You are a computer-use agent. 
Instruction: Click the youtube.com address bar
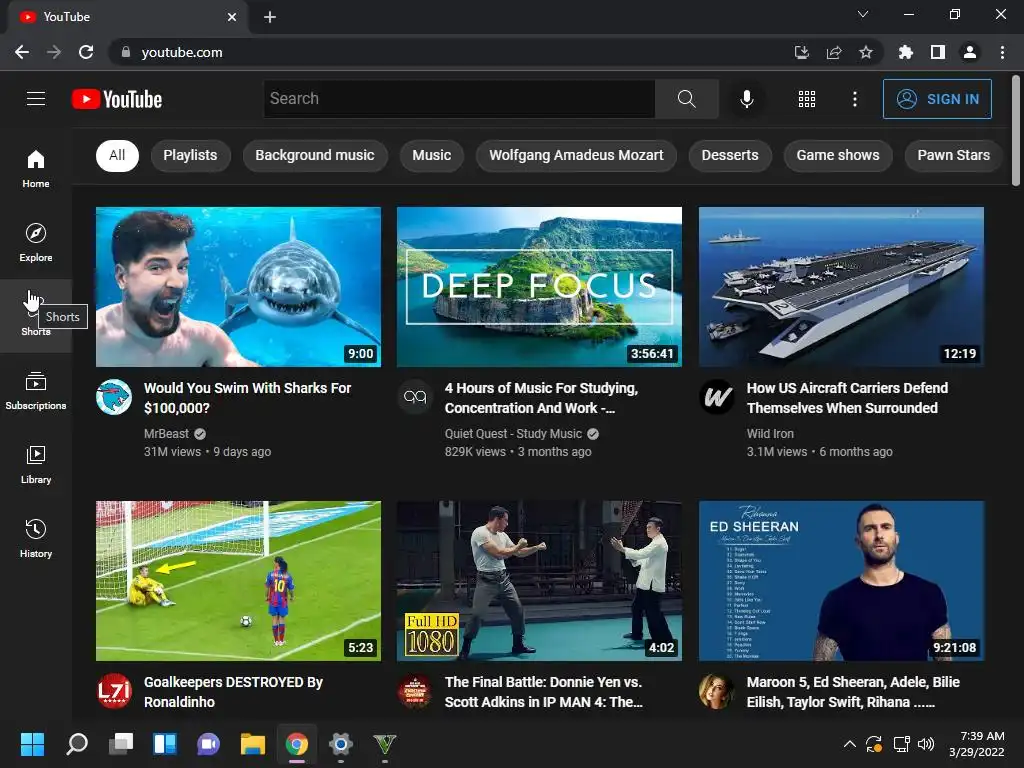(x=451, y=52)
